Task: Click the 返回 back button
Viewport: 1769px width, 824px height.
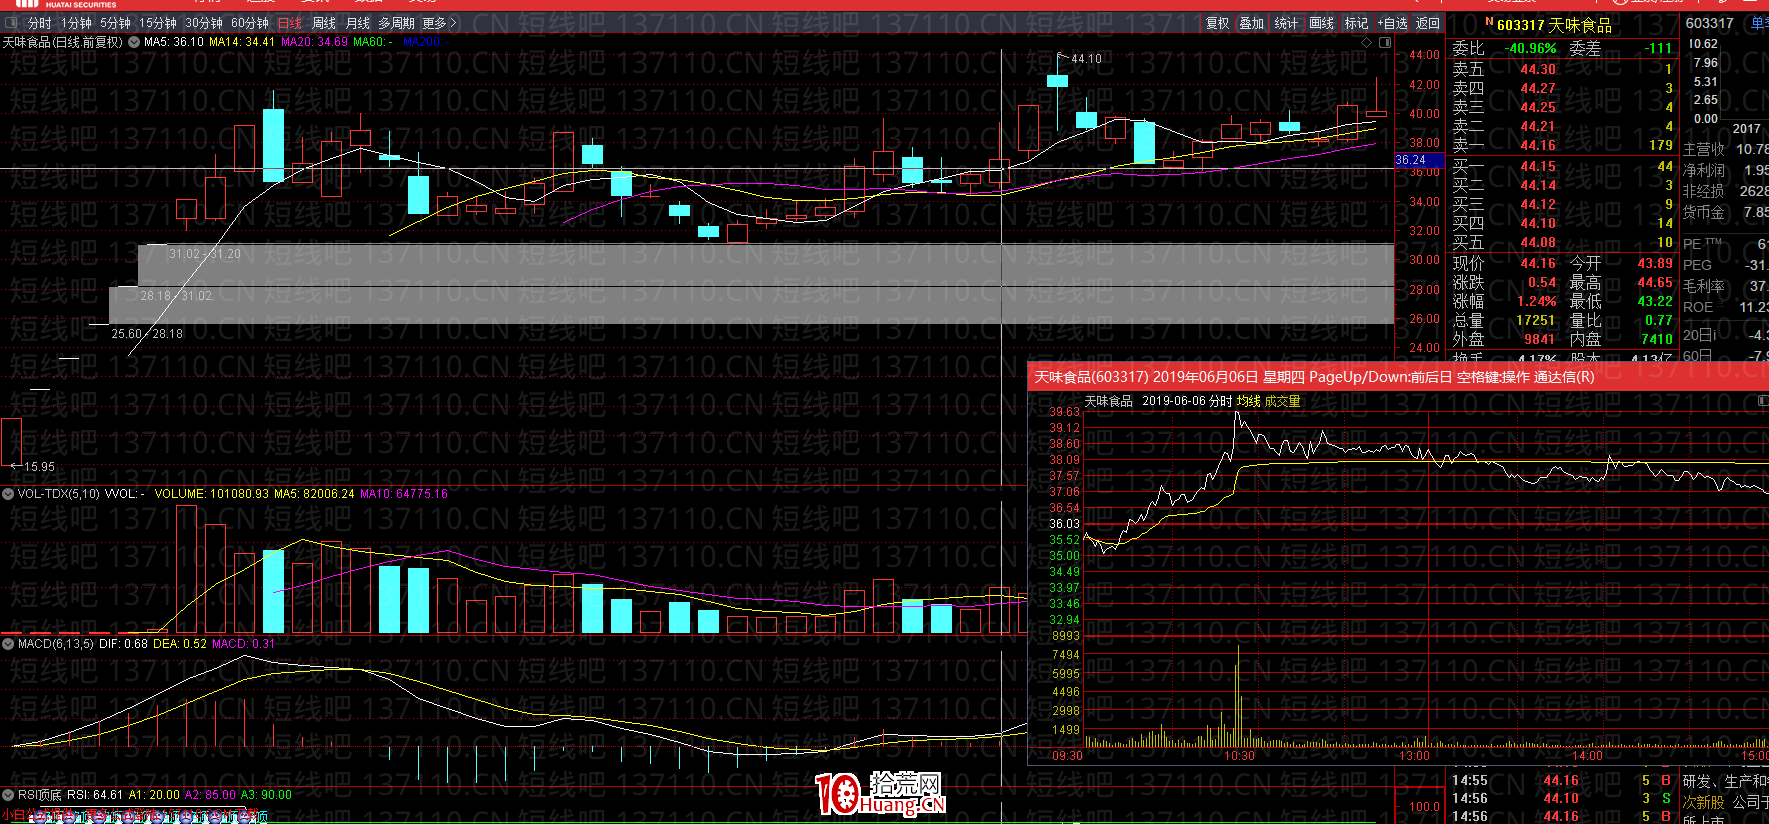Action: (1428, 23)
